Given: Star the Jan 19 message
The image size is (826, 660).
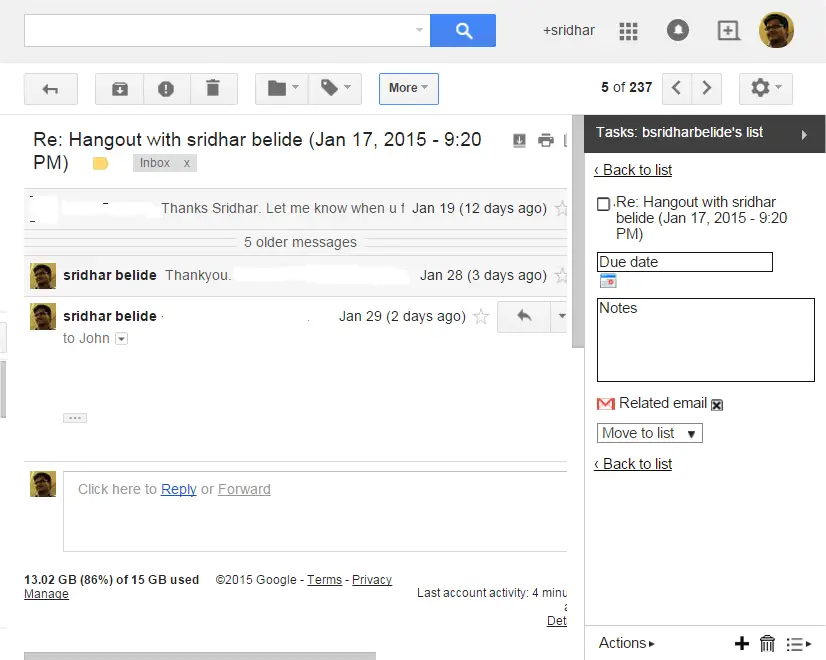Looking at the screenshot, I should click(562, 209).
